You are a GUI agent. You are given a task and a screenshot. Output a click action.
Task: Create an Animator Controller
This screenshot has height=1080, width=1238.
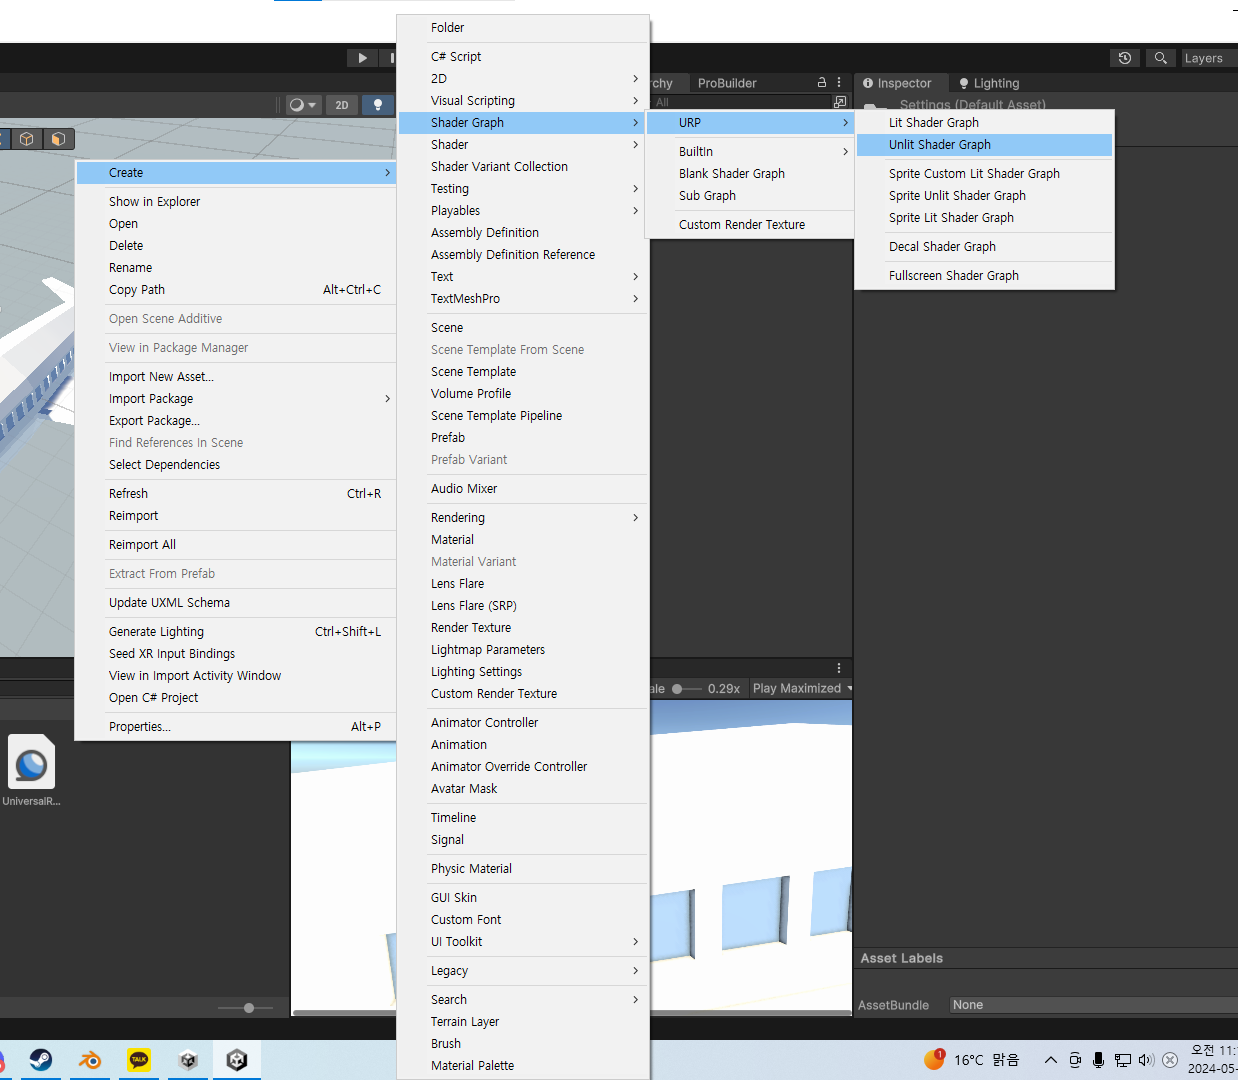tap(523, 723)
